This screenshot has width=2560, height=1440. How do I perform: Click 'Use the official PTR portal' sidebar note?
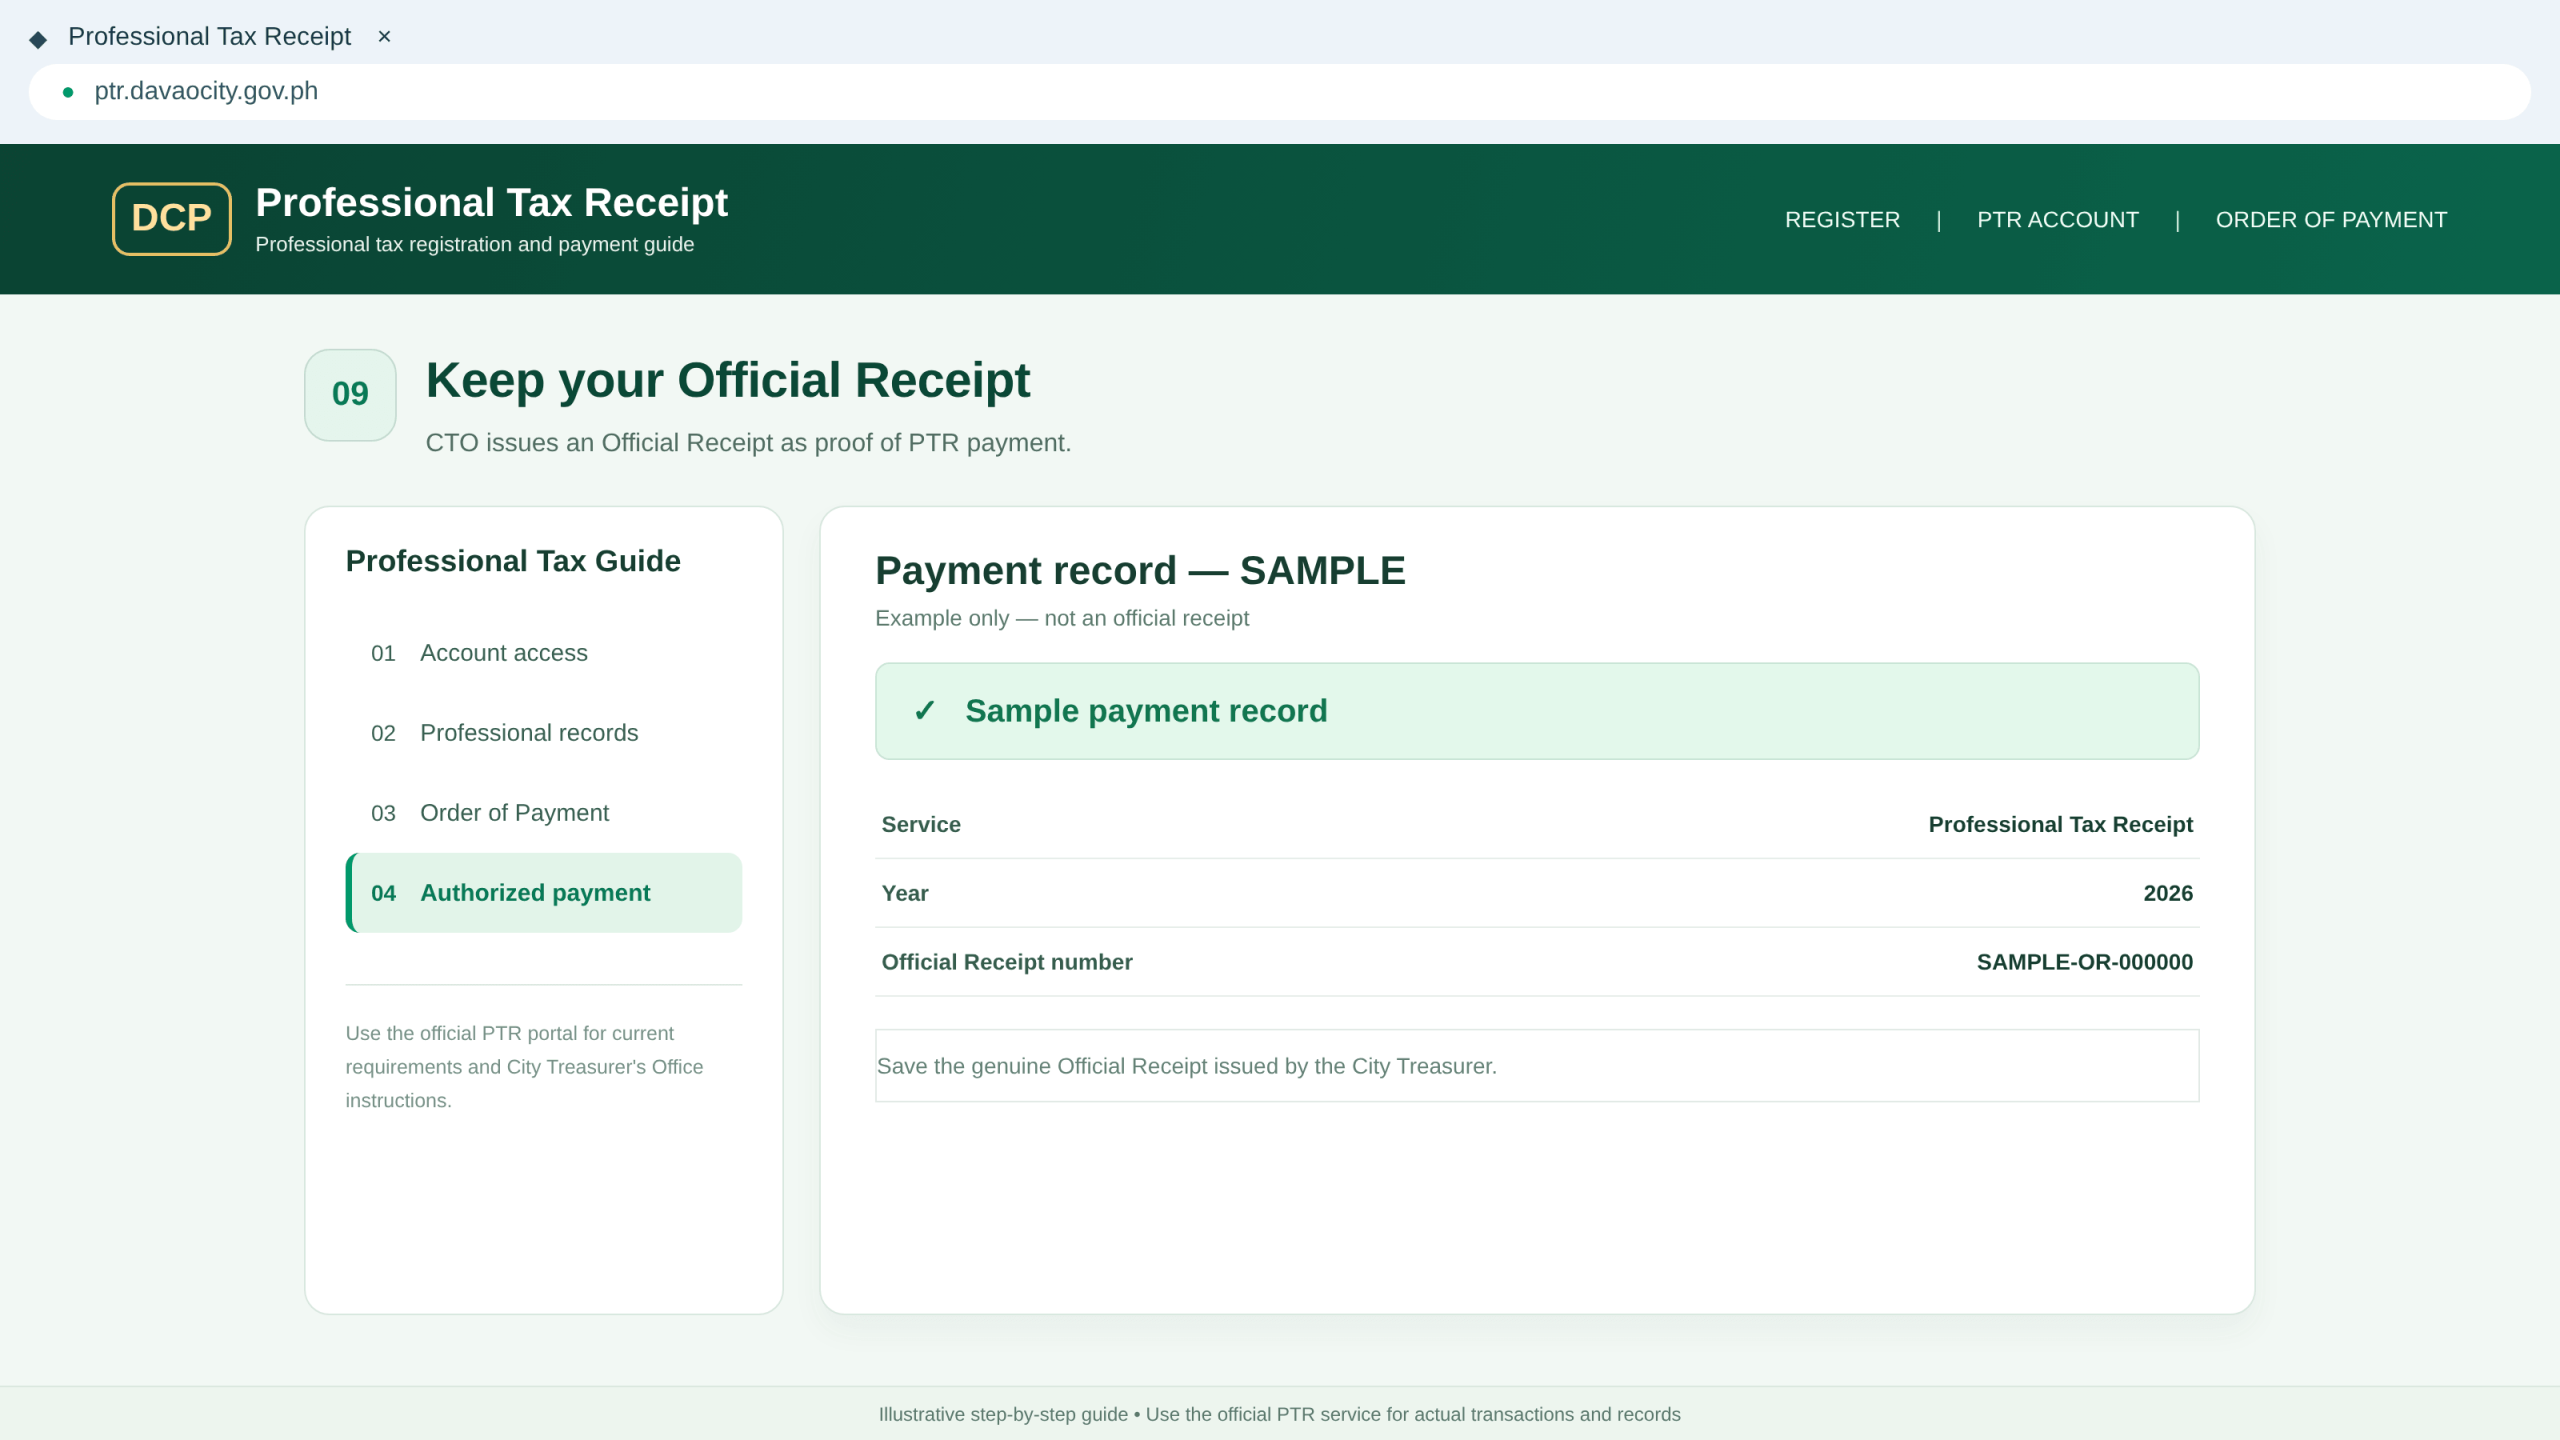click(x=524, y=1067)
